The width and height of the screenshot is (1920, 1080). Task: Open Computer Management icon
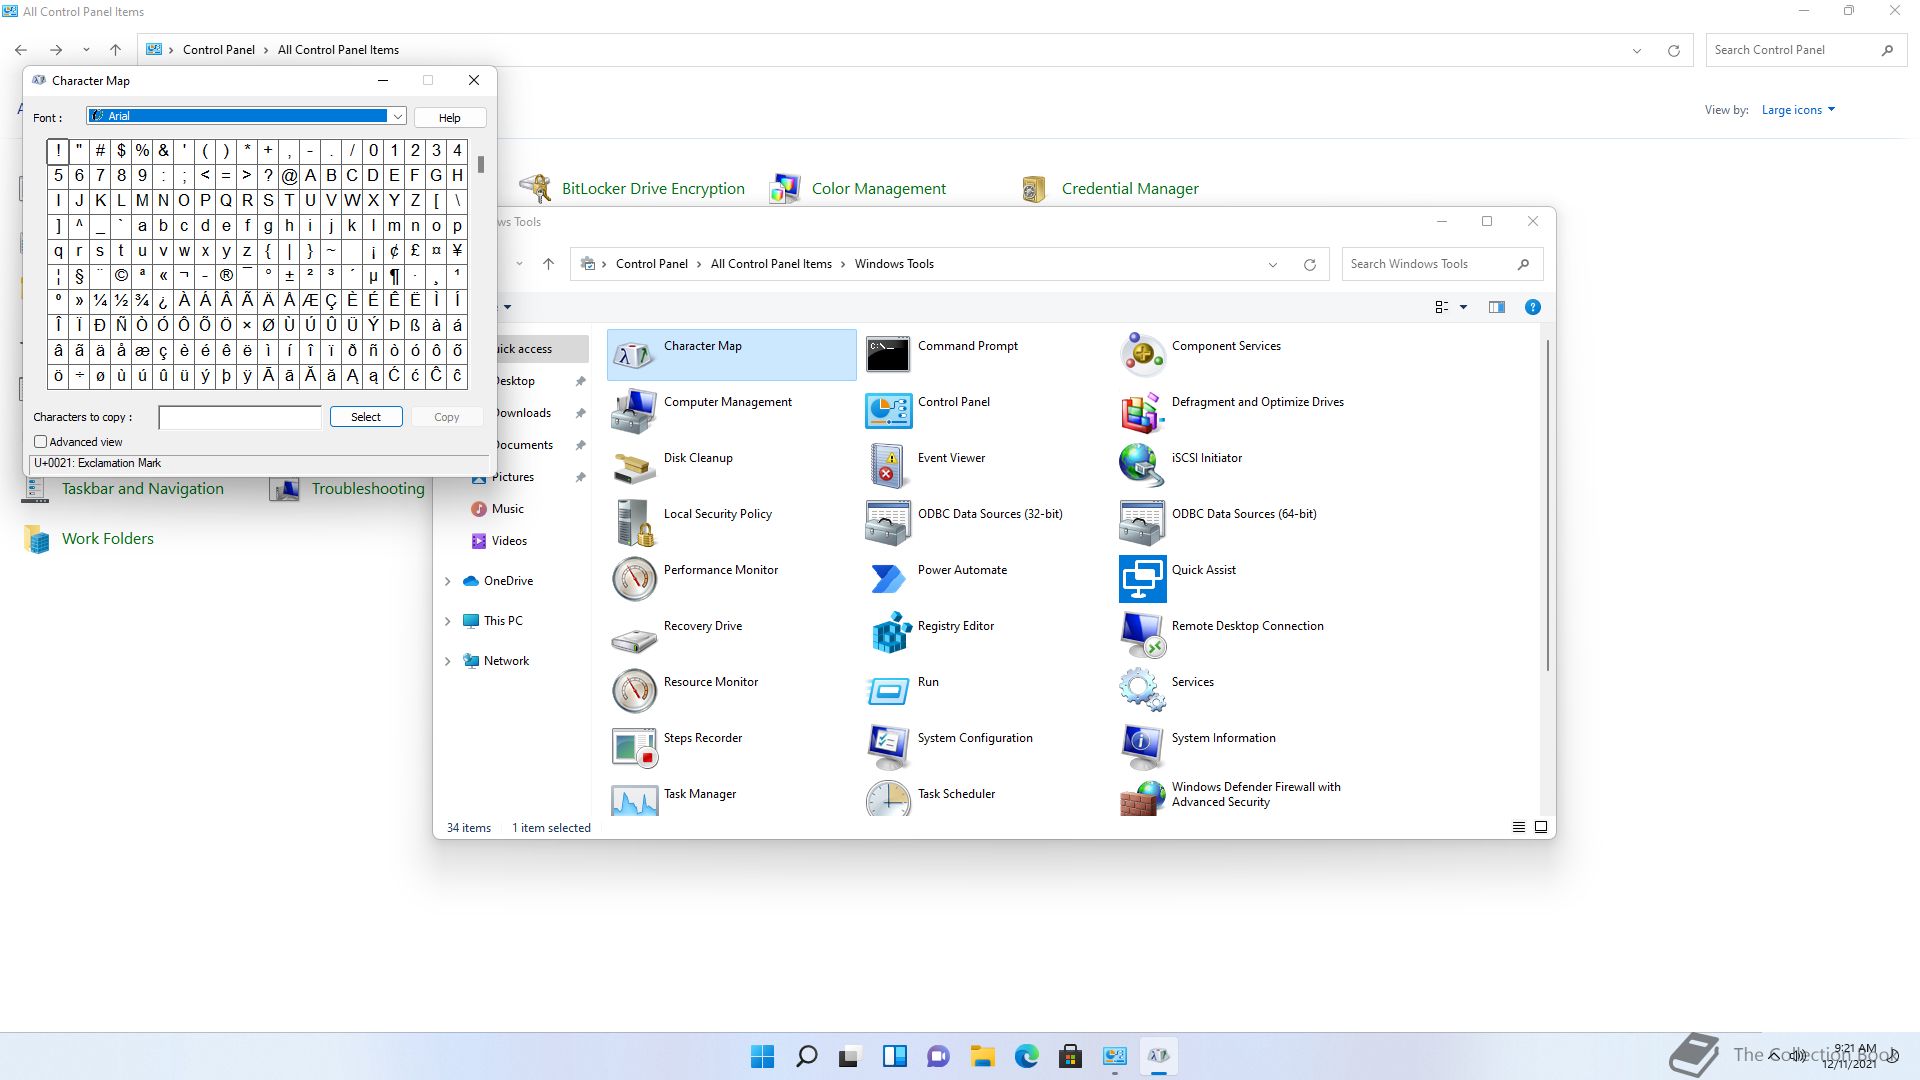click(x=634, y=410)
